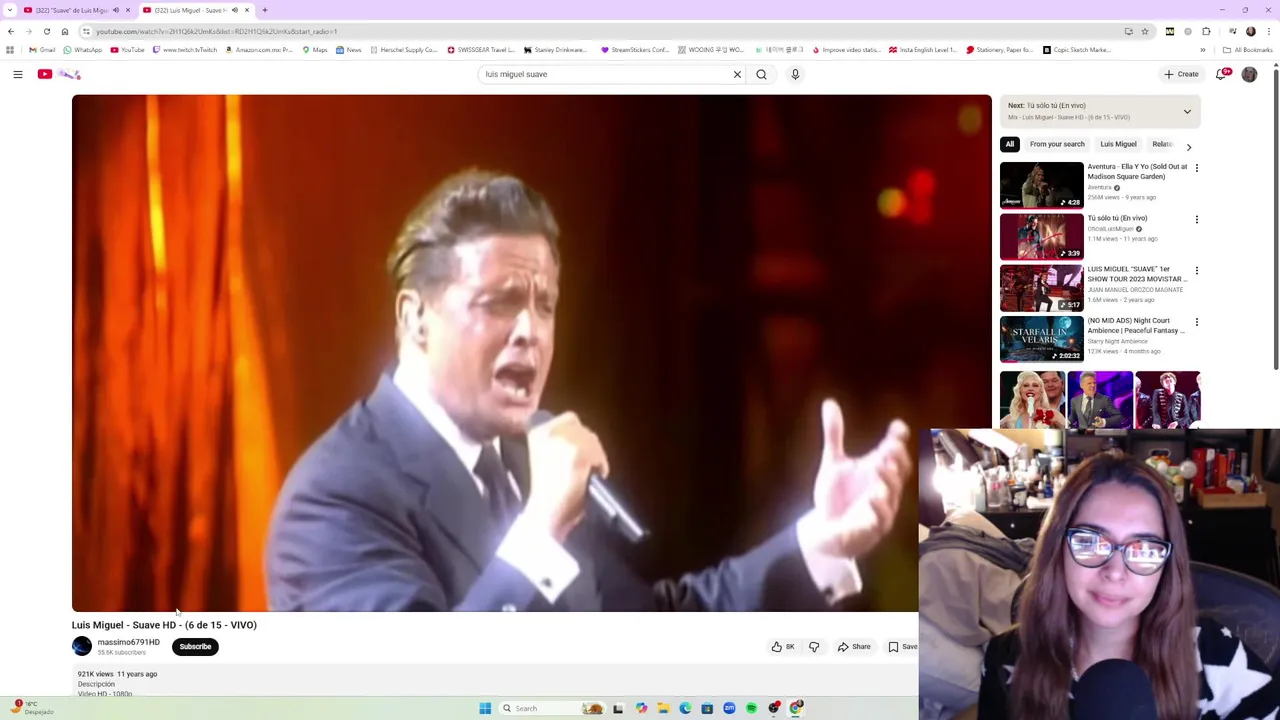Open the weather widget on the taskbar
The width and height of the screenshot is (1280, 720).
coord(32,708)
